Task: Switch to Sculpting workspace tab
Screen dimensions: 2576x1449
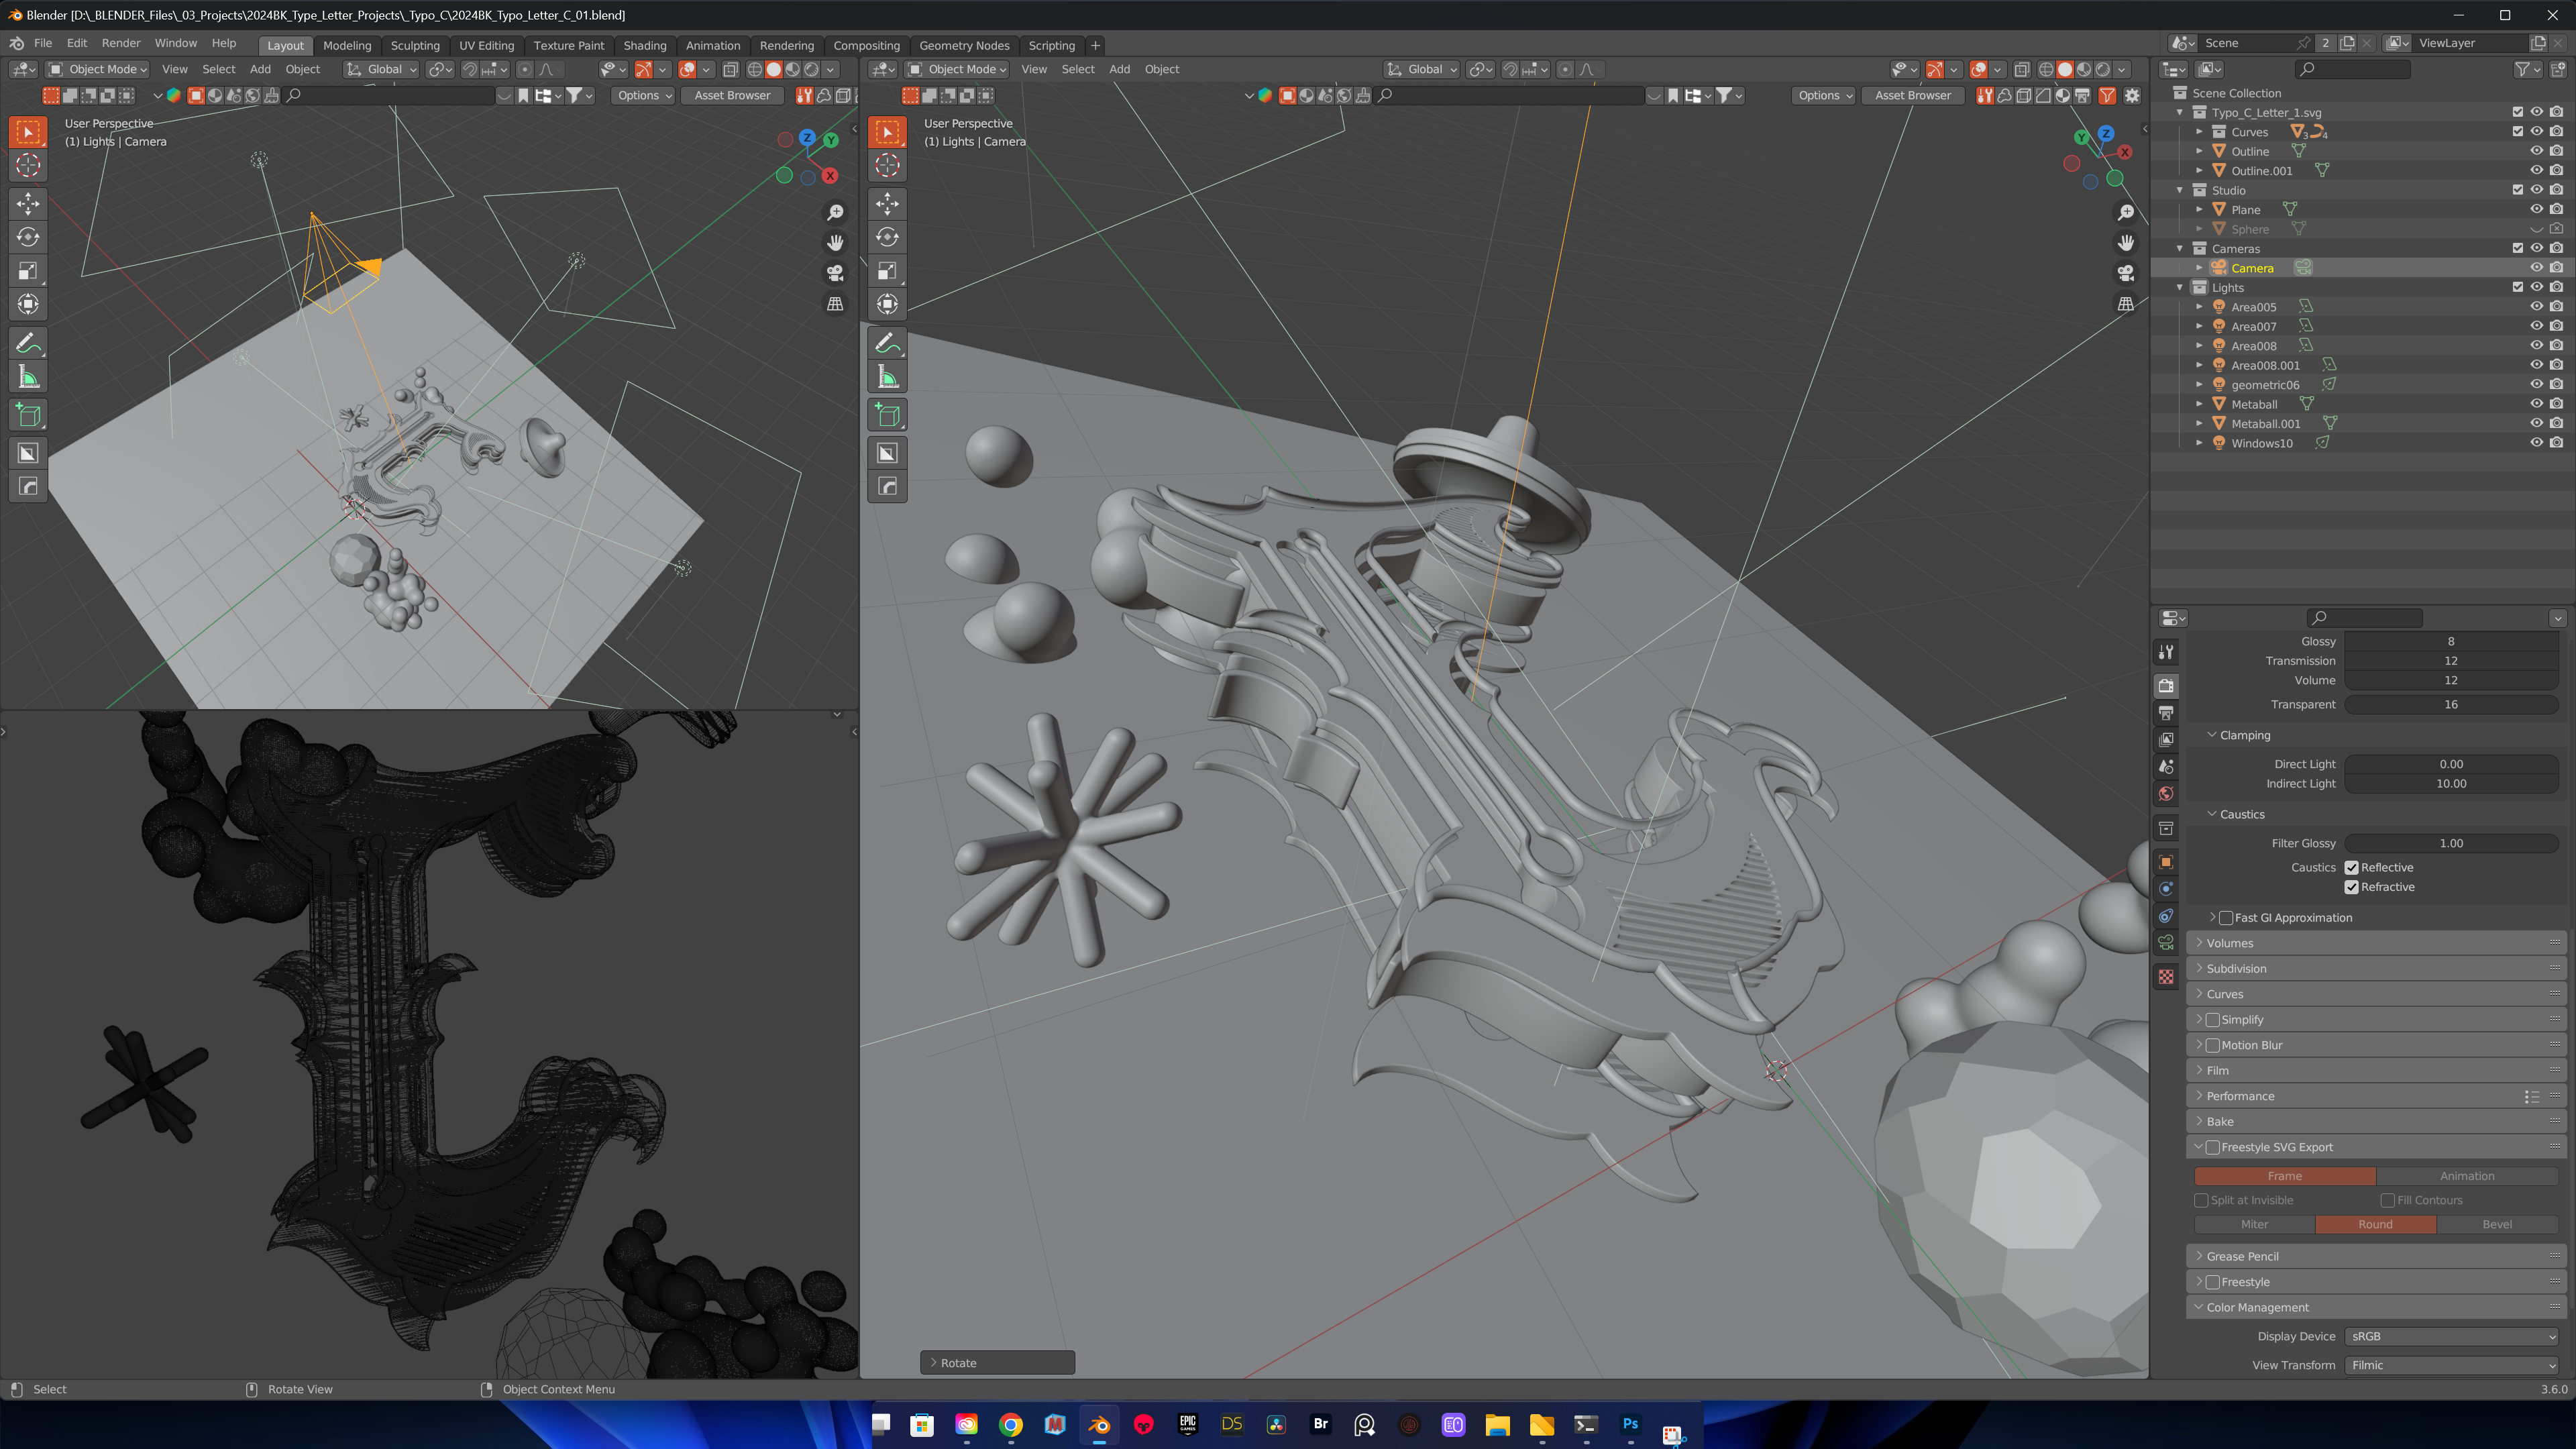Action: pyautogui.click(x=415, y=45)
